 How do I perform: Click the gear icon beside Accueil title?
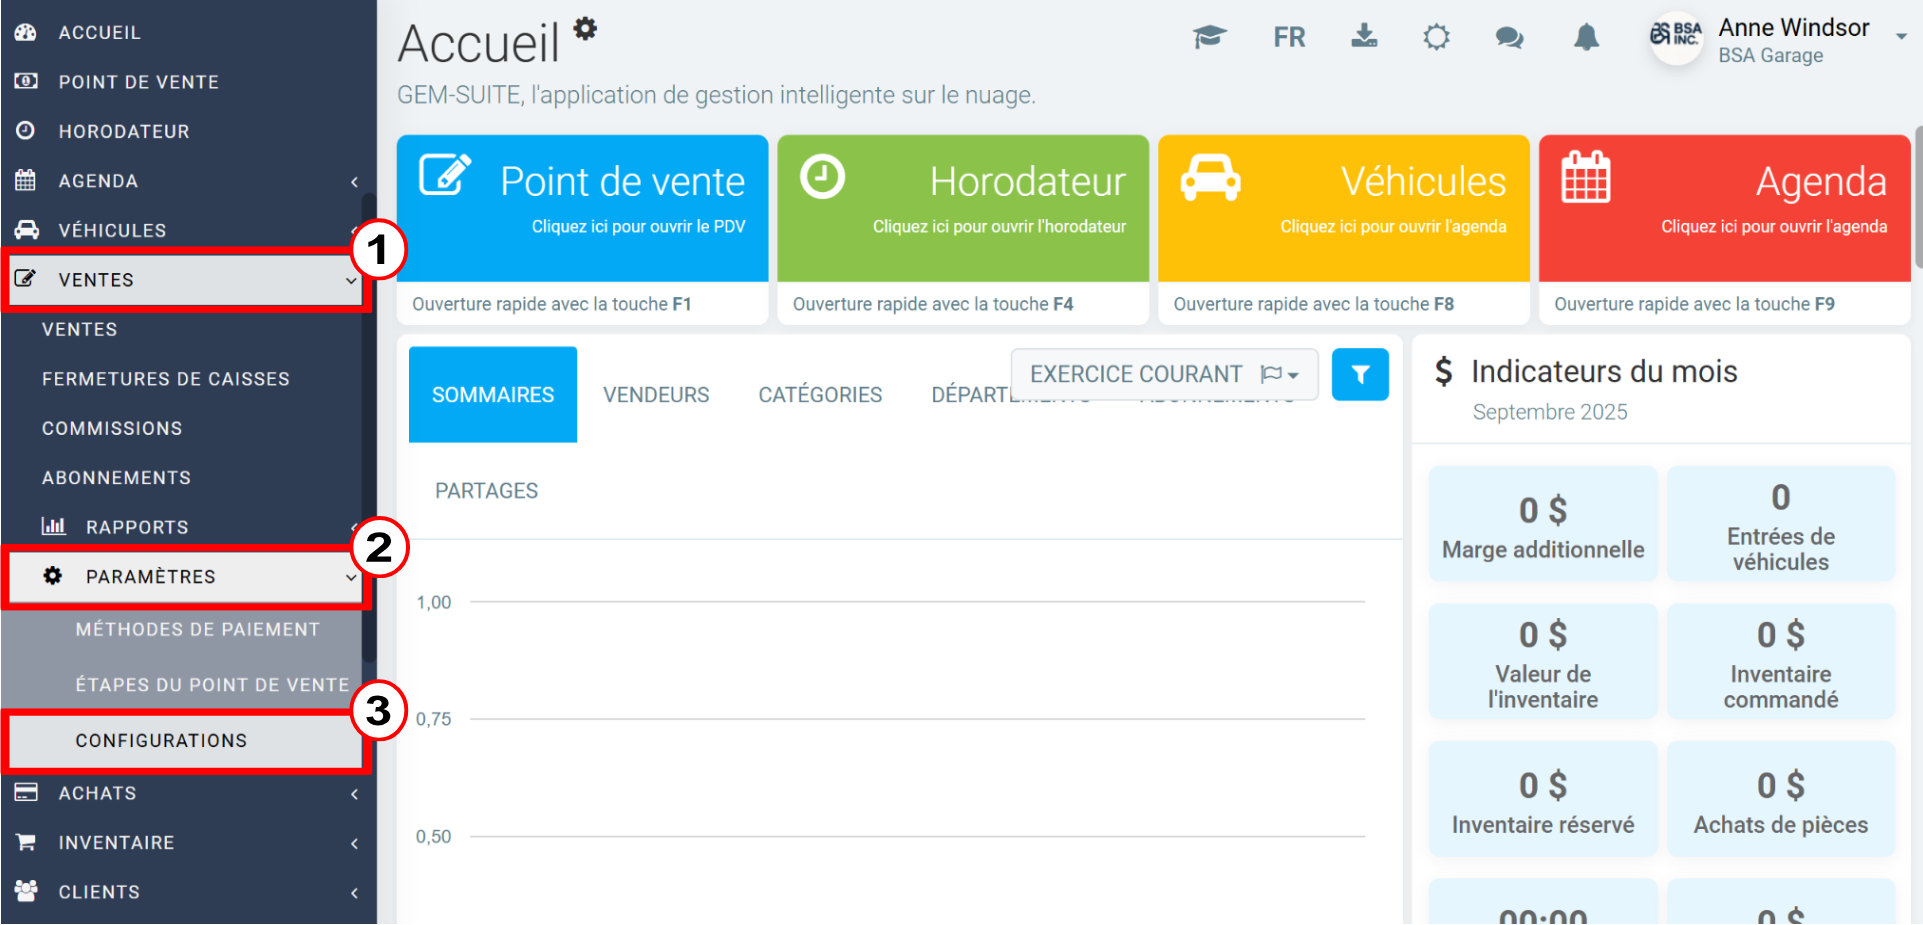click(x=585, y=28)
